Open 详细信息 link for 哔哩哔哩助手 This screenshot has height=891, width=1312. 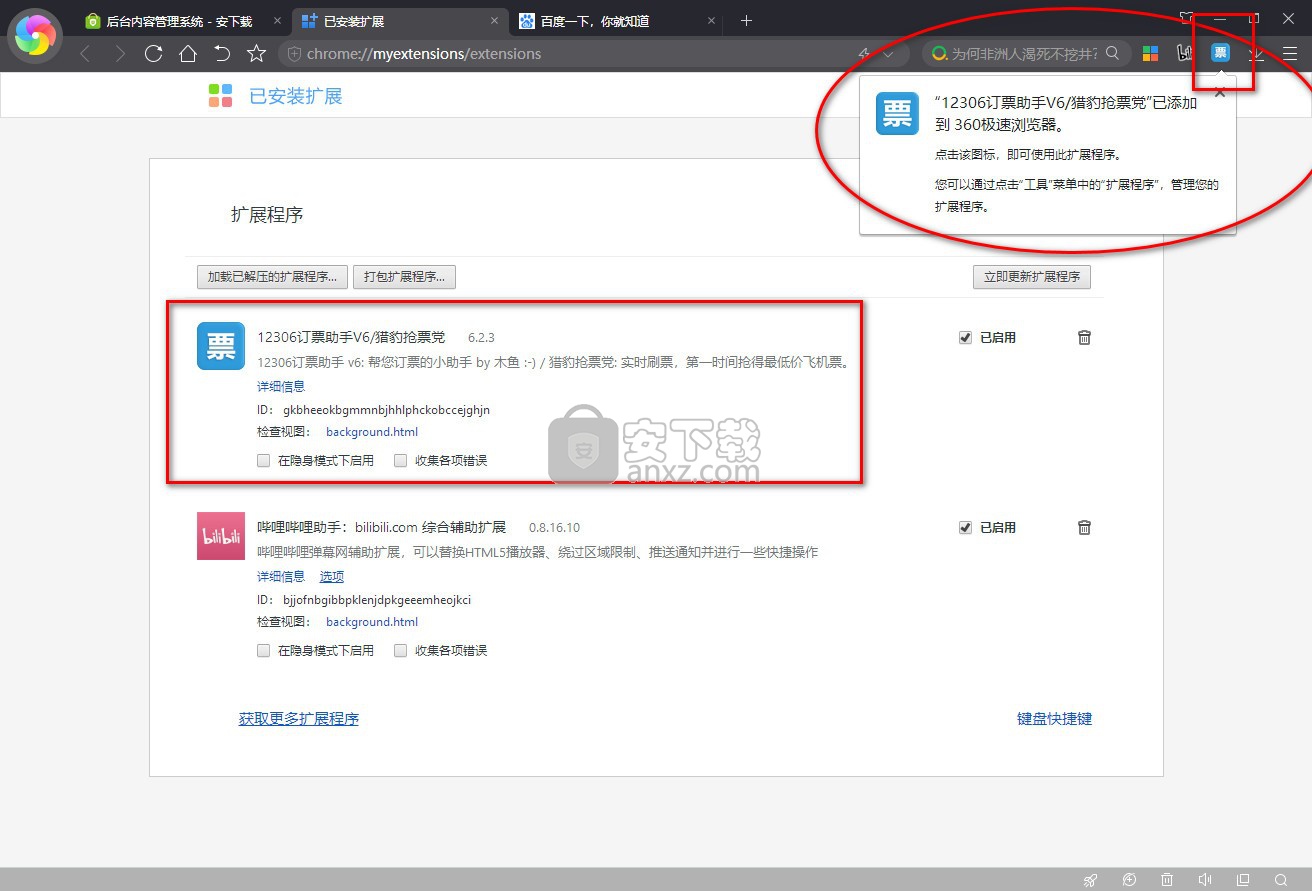point(281,576)
